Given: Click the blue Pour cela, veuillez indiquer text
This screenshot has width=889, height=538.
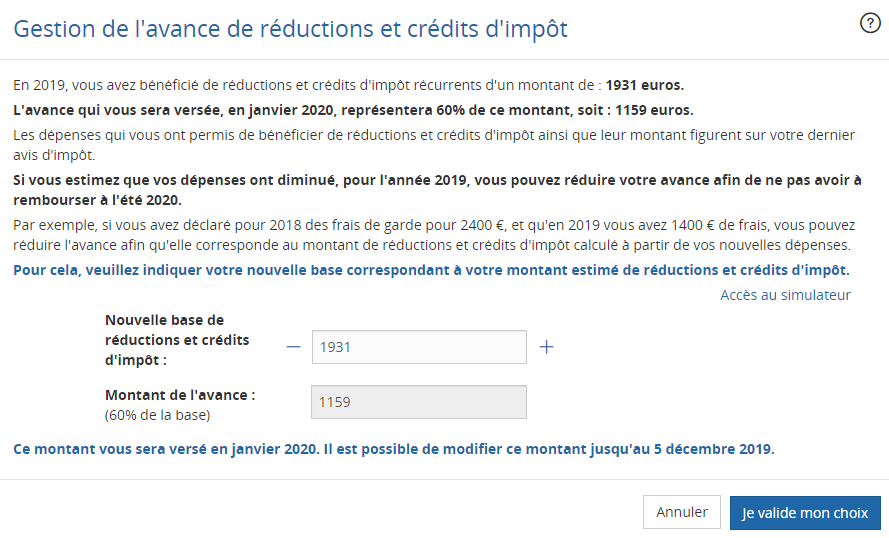Looking at the screenshot, I should click(431, 270).
